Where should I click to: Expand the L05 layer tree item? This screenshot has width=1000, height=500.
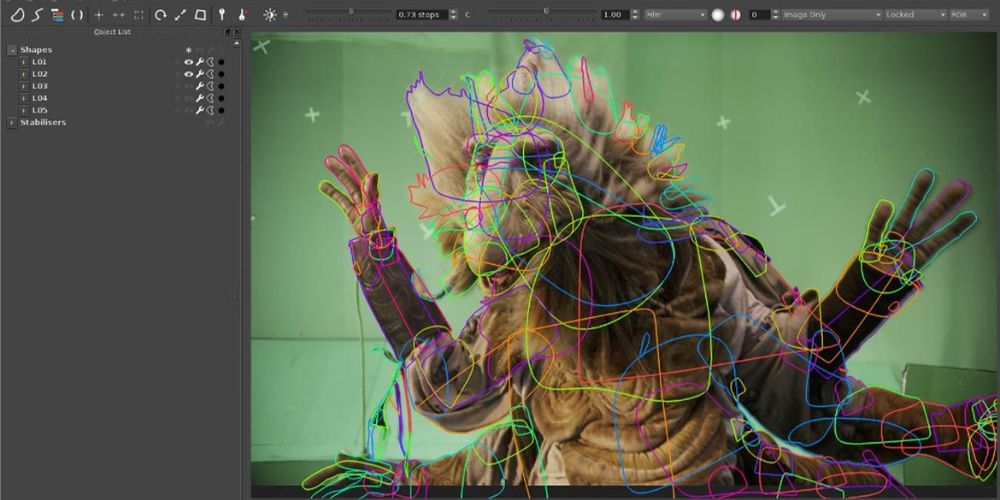tap(24, 110)
